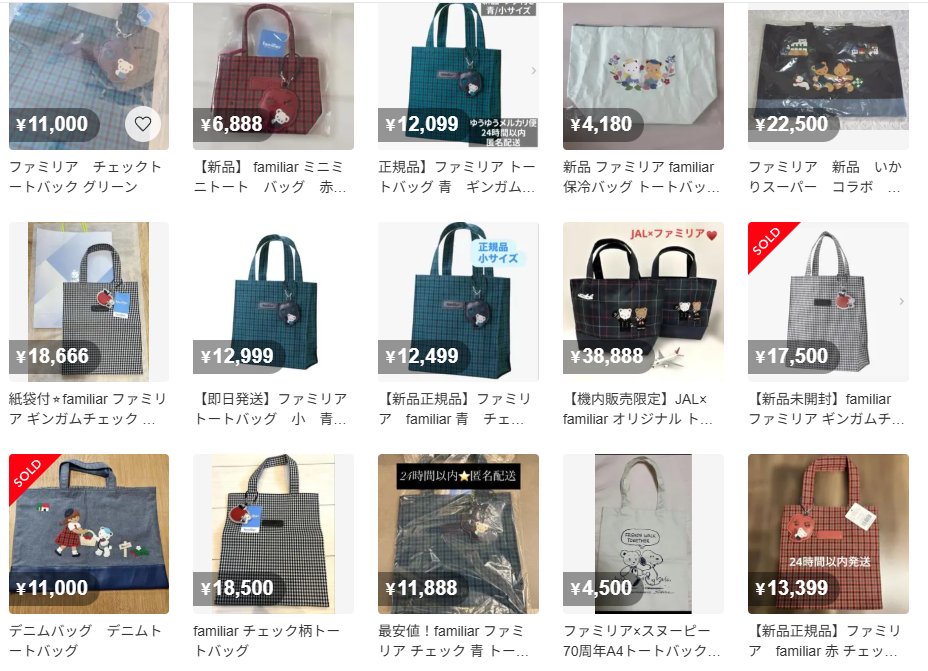Open the JAL×ファミリア ¥38,888 bag thumbnail
The image size is (928, 671).
643,302
